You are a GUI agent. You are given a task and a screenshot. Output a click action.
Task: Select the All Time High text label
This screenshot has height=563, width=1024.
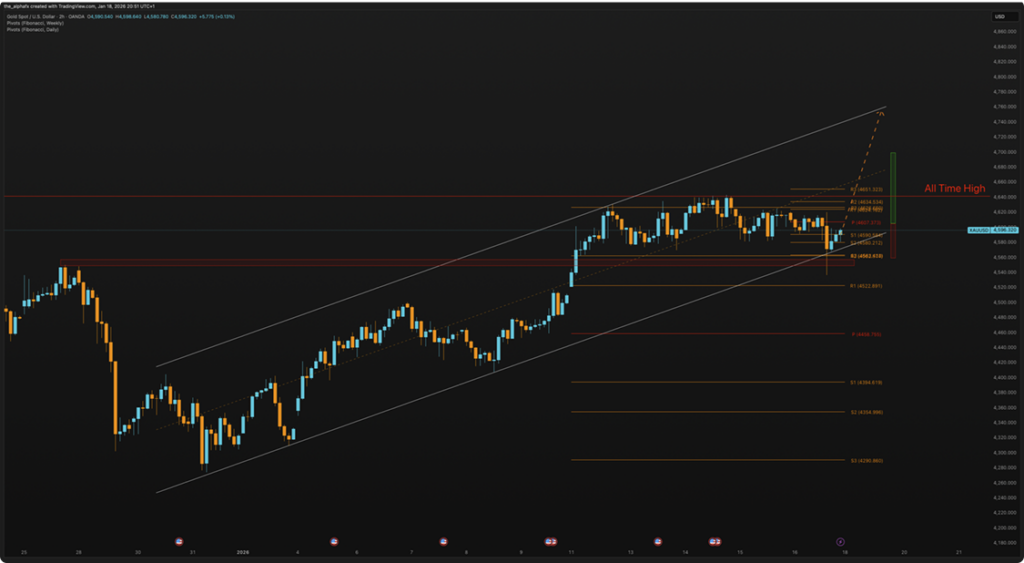pos(954,188)
